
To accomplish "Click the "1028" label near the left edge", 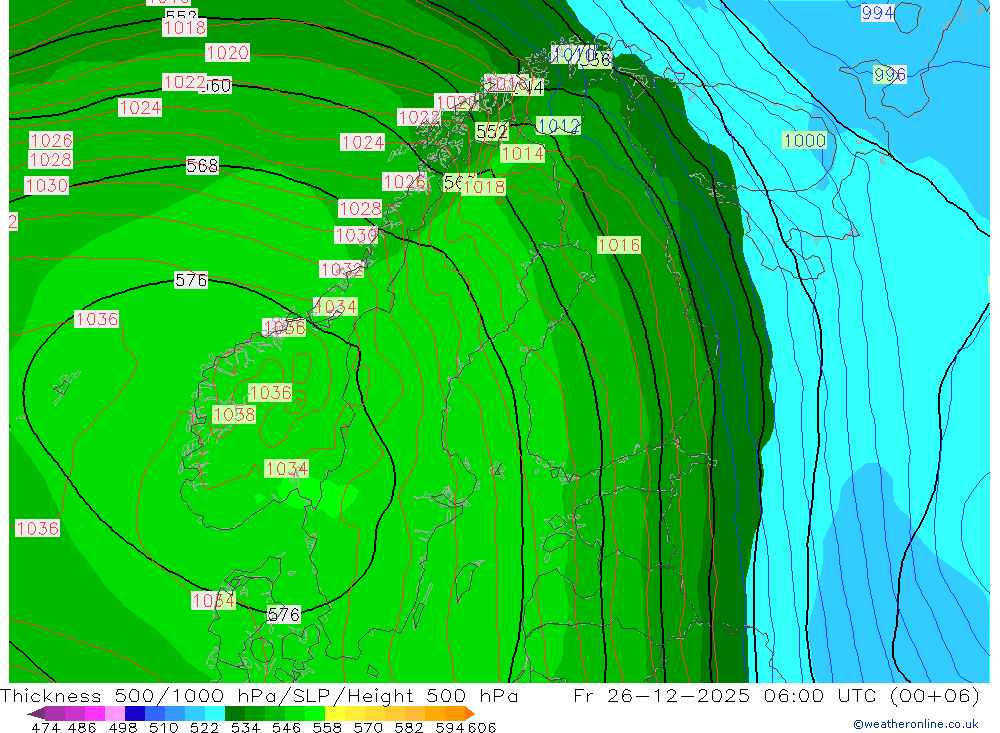I will coord(50,159).
